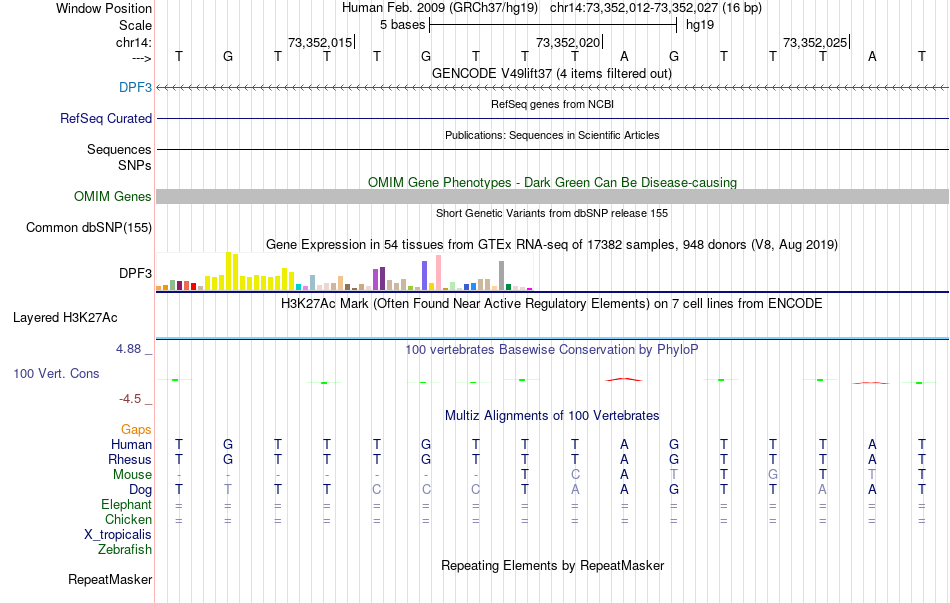Click the Scale label
This screenshot has width=950, height=603.
pos(135,25)
